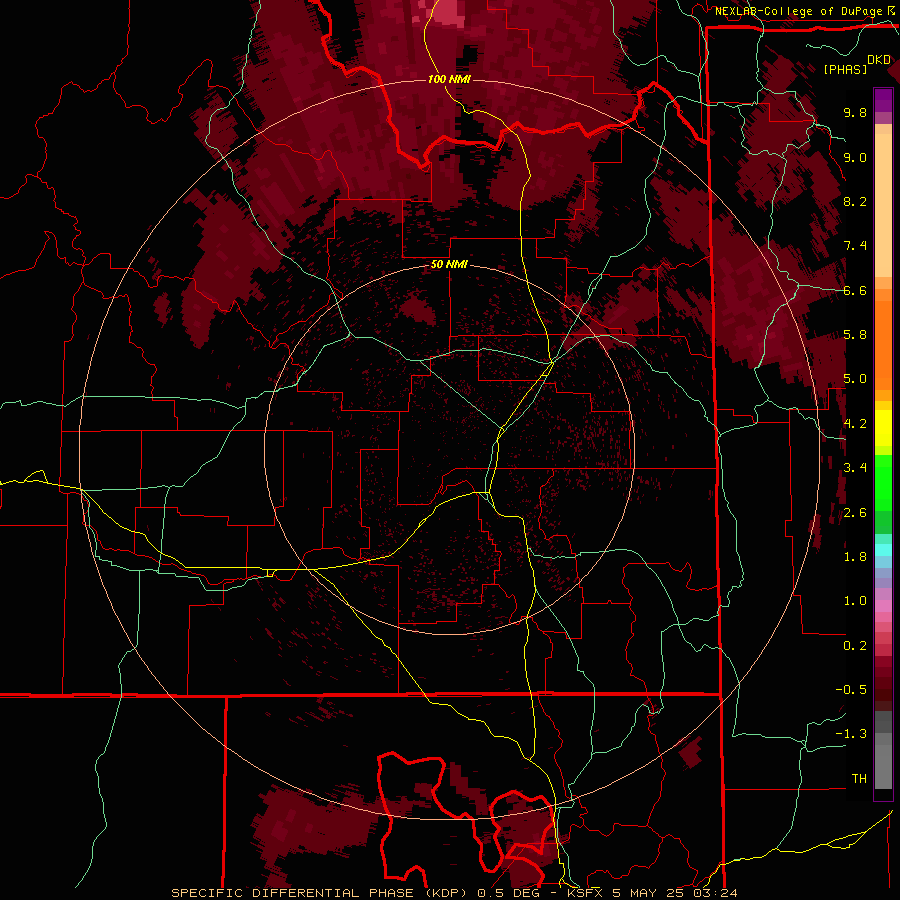This screenshot has width=900, height=900.
Task: Click the 9.8 value on the color scale
Action: click(855, 112)
